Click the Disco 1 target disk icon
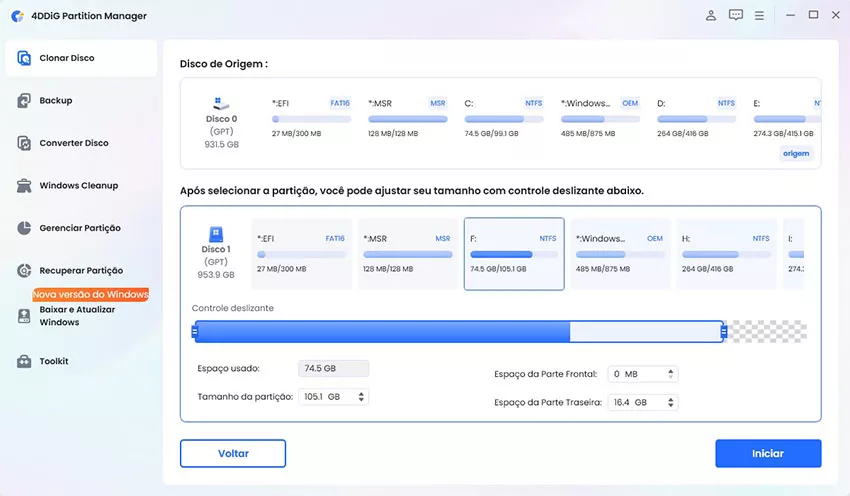This screenshot has height=496, width=850. pyautogui.click(x=216, y=234)
